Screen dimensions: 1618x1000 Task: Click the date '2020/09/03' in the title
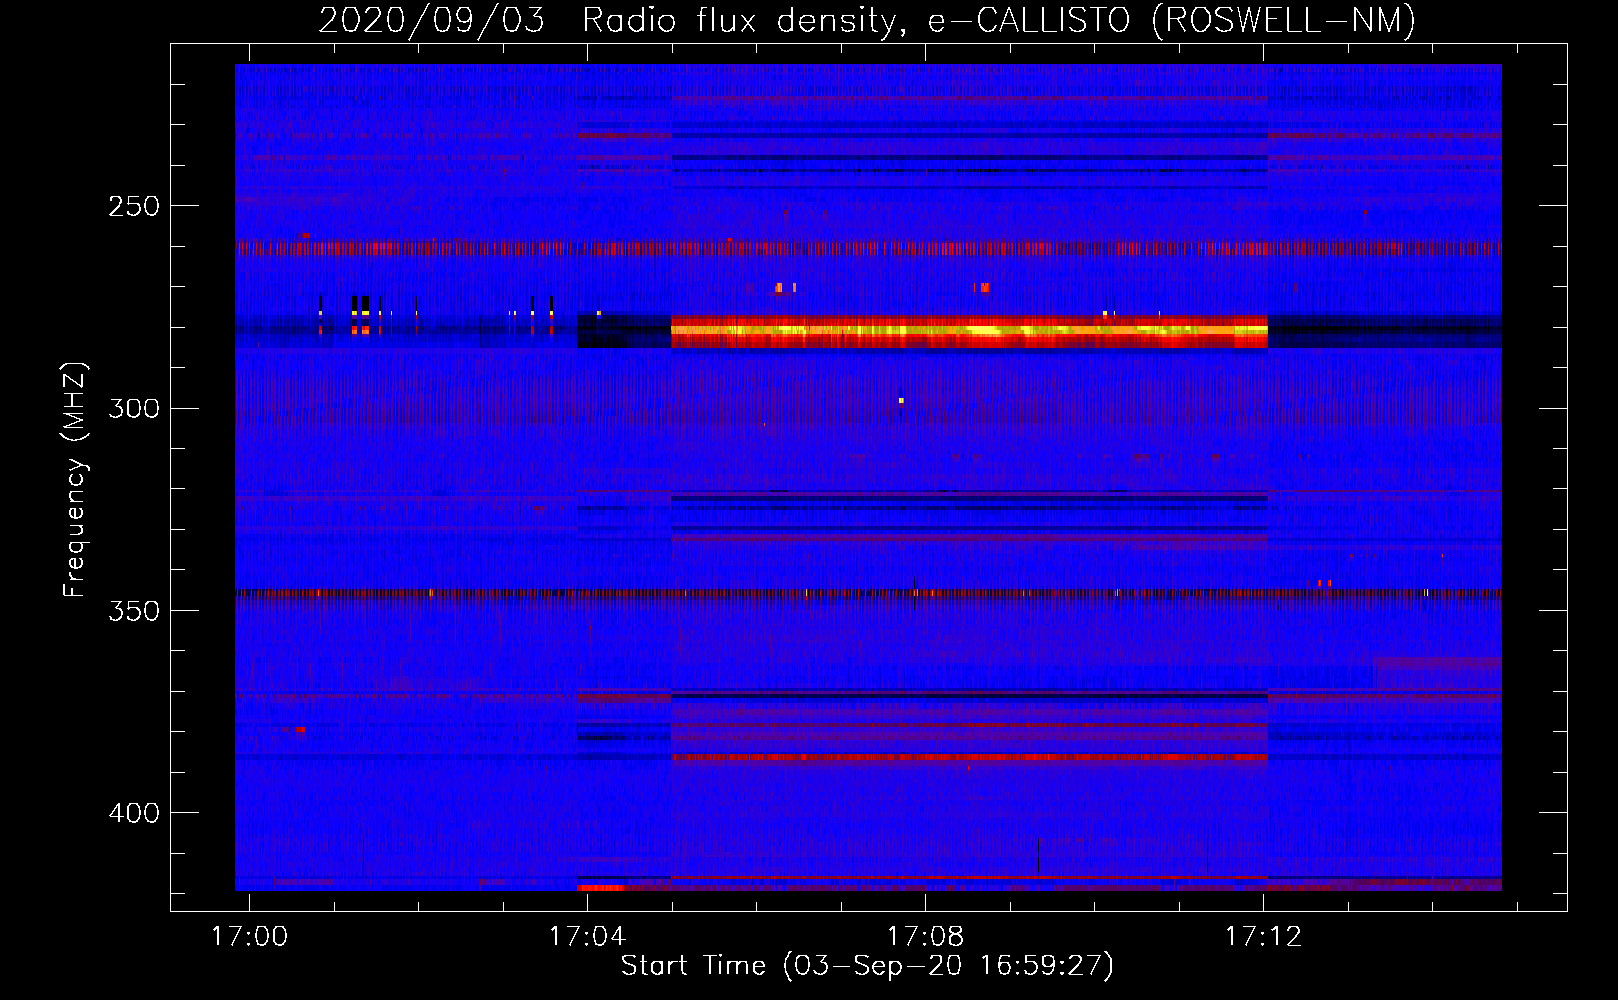tap(432, 20)
